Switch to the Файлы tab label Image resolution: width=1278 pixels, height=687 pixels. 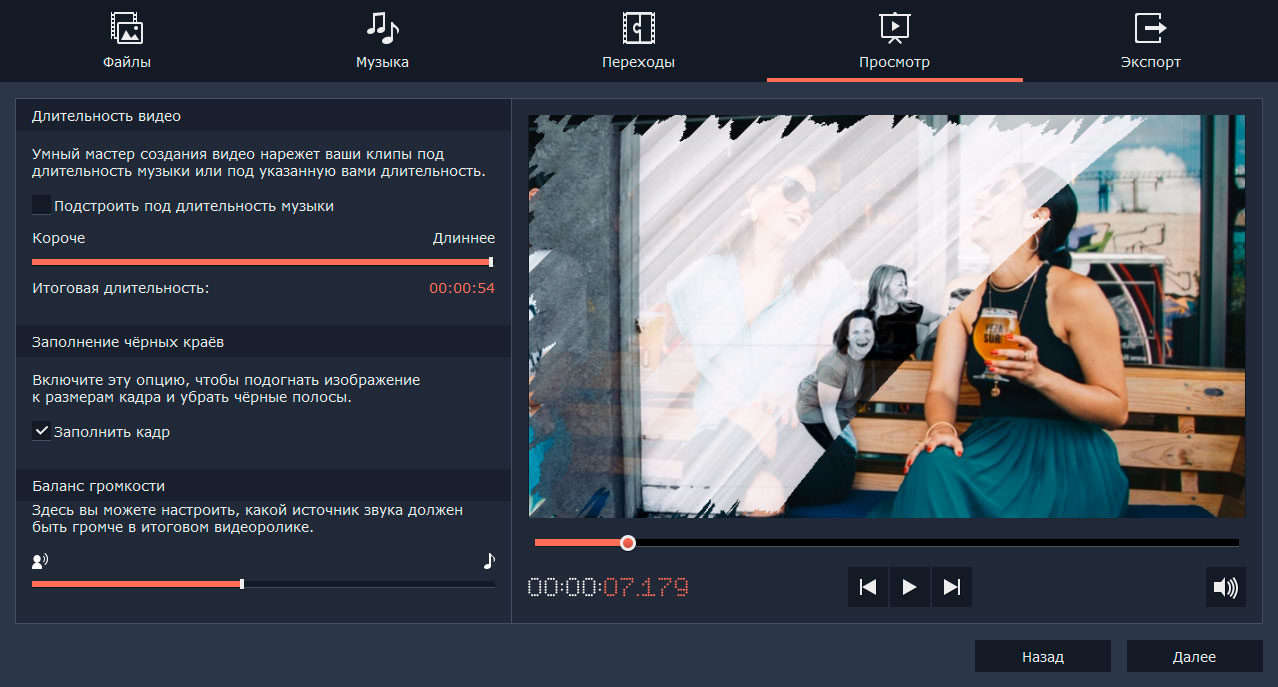pos(127,62)
